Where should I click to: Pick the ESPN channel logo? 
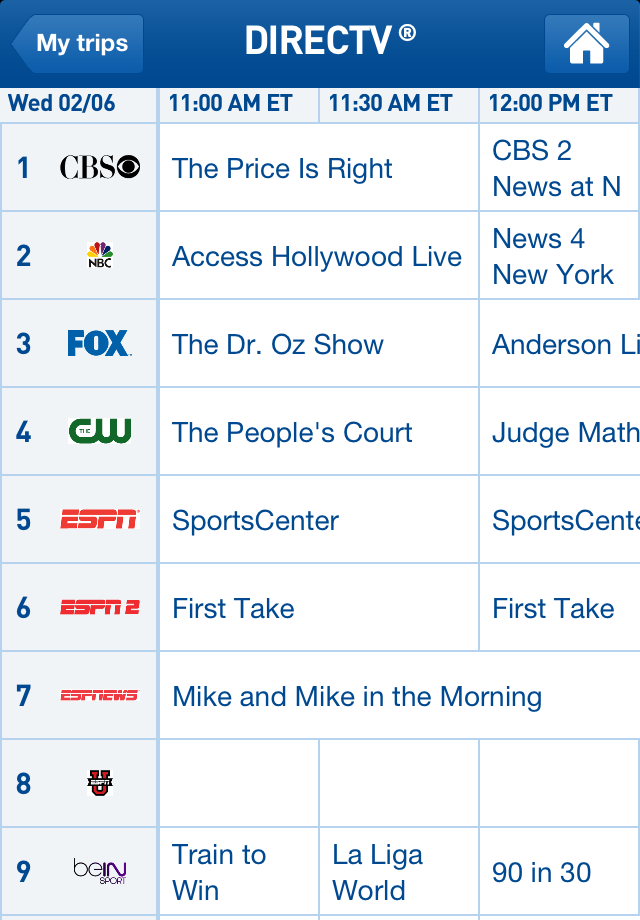tap(100, 519)
